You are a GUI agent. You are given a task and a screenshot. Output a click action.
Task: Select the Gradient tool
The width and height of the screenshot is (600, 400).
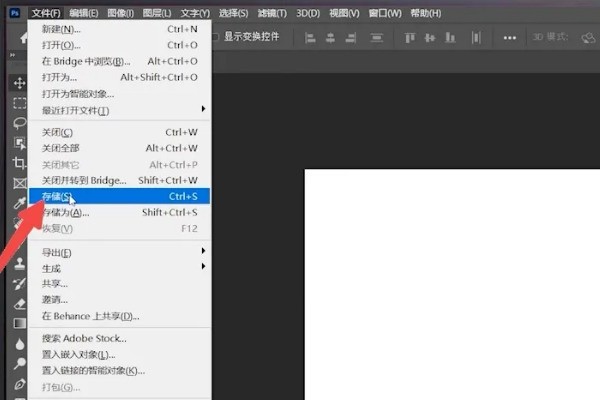point(19,323)
